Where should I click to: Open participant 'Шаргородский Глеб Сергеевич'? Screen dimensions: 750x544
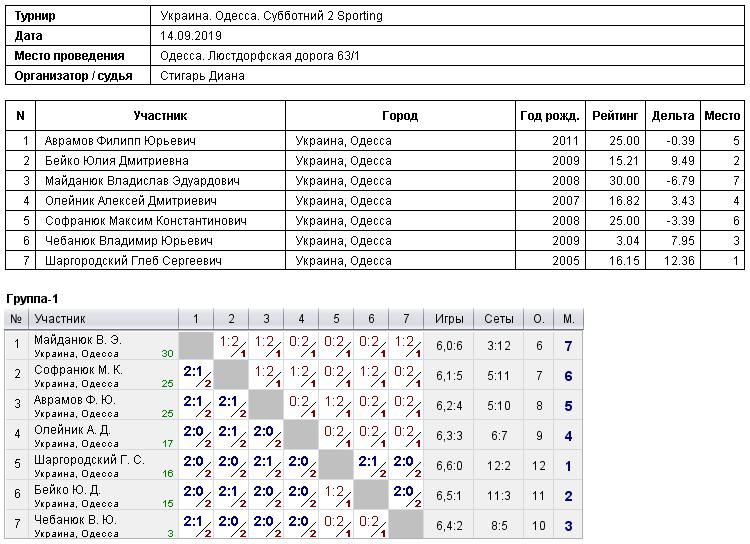(x=133, y=261)
